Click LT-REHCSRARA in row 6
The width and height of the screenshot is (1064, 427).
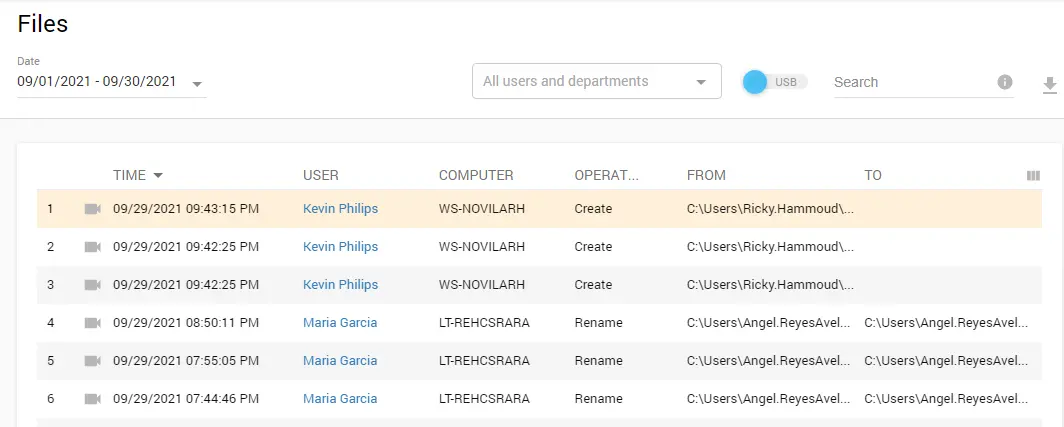(x=484, y=398)
